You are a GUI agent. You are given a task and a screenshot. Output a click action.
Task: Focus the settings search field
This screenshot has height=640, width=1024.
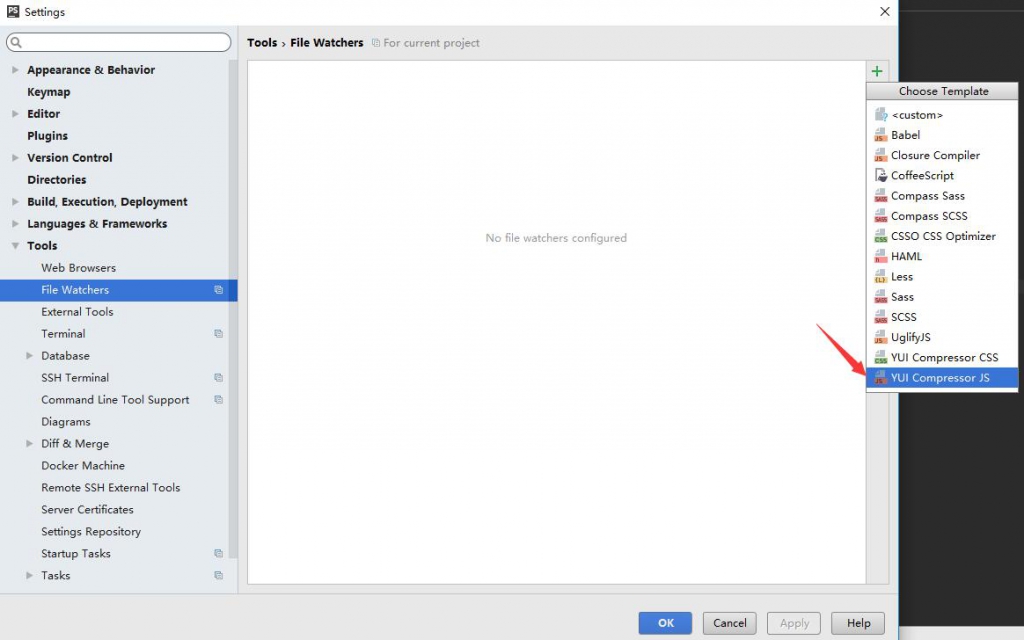119,42
